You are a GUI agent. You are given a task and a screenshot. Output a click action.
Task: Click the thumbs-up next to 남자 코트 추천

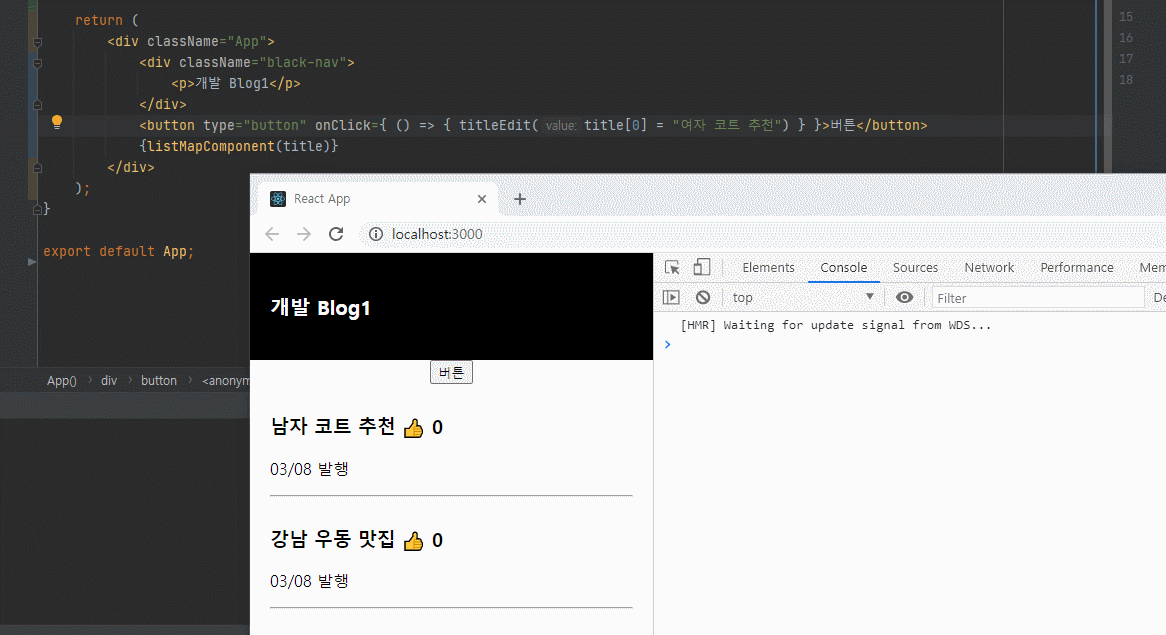tap(413, 428)
